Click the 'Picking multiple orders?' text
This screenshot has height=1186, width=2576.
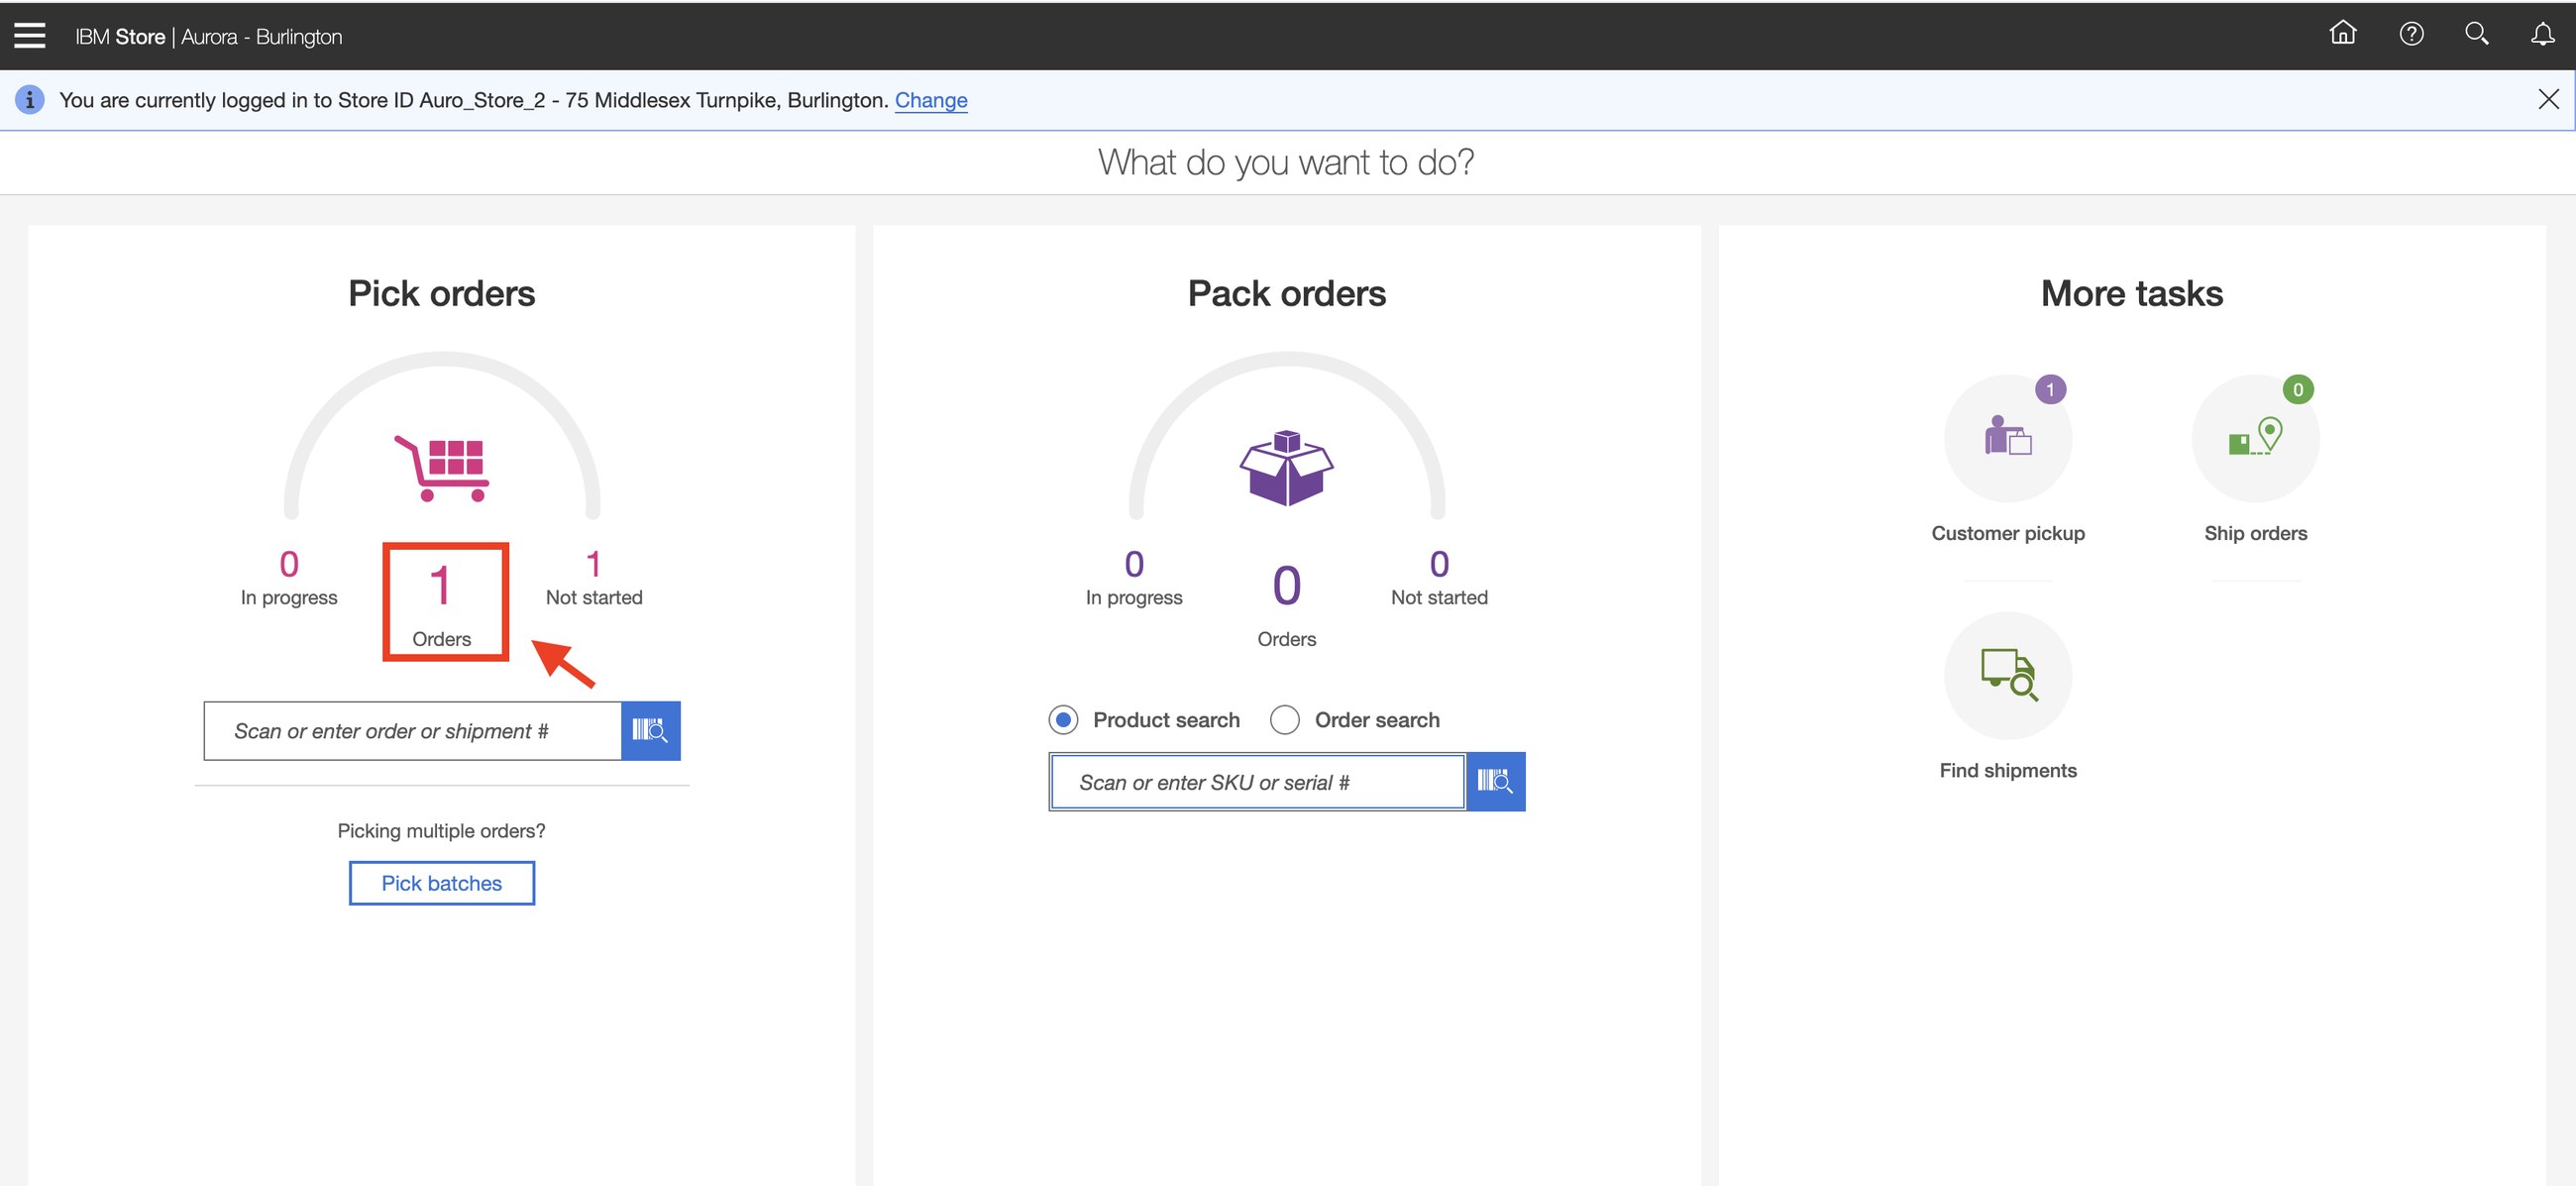pyautogui.click(x=441, y=831)
